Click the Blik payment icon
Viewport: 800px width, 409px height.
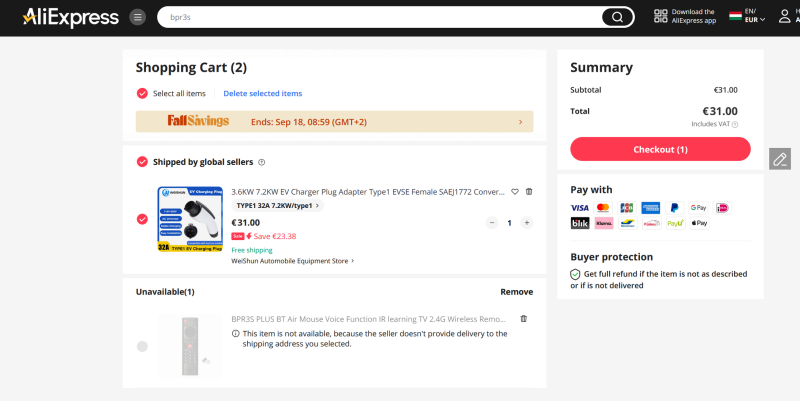[580, 223]
